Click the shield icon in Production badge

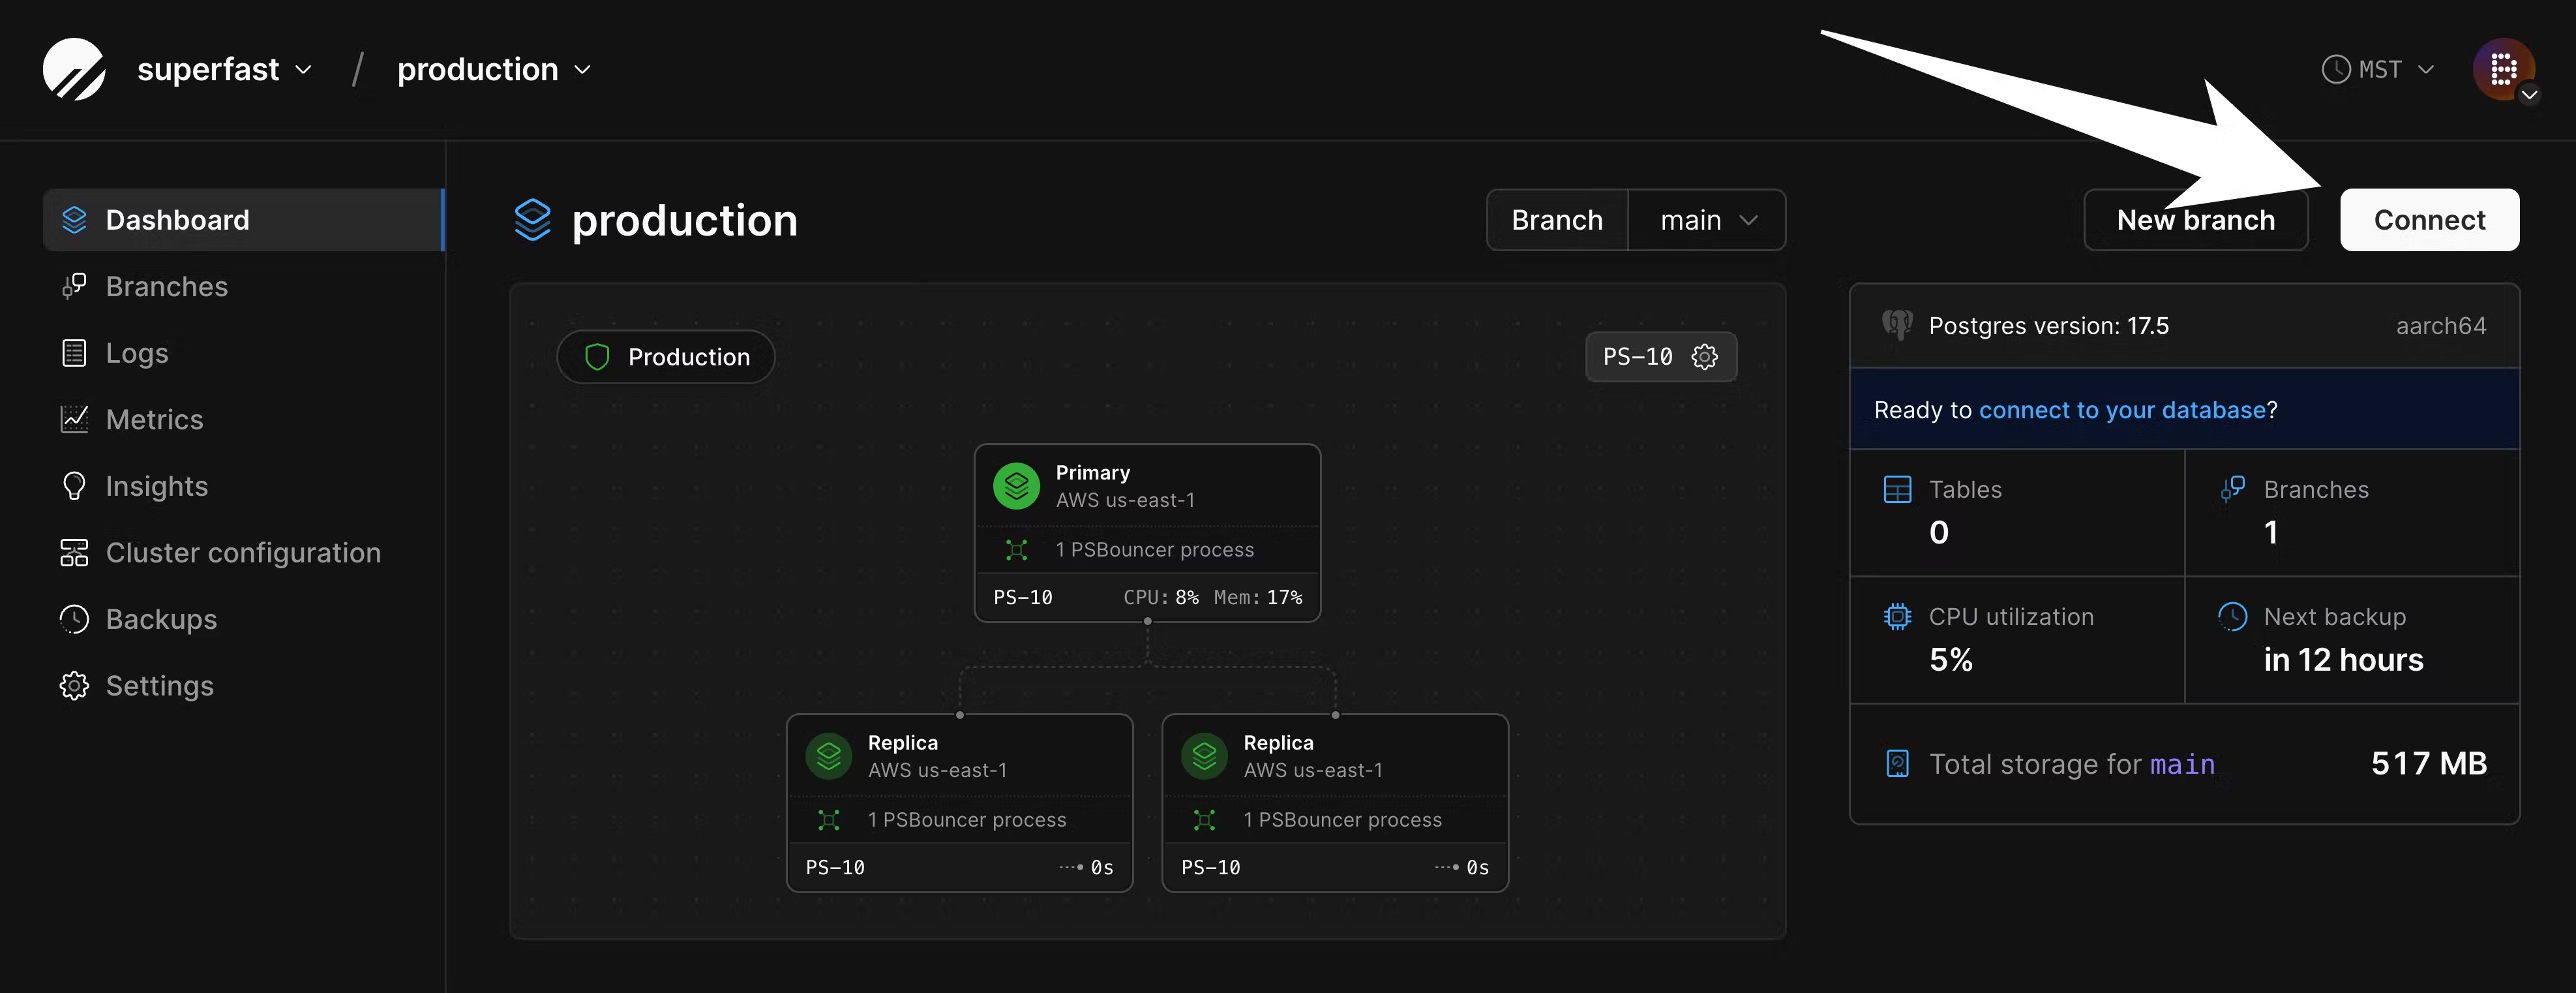(x=597, y=357)
